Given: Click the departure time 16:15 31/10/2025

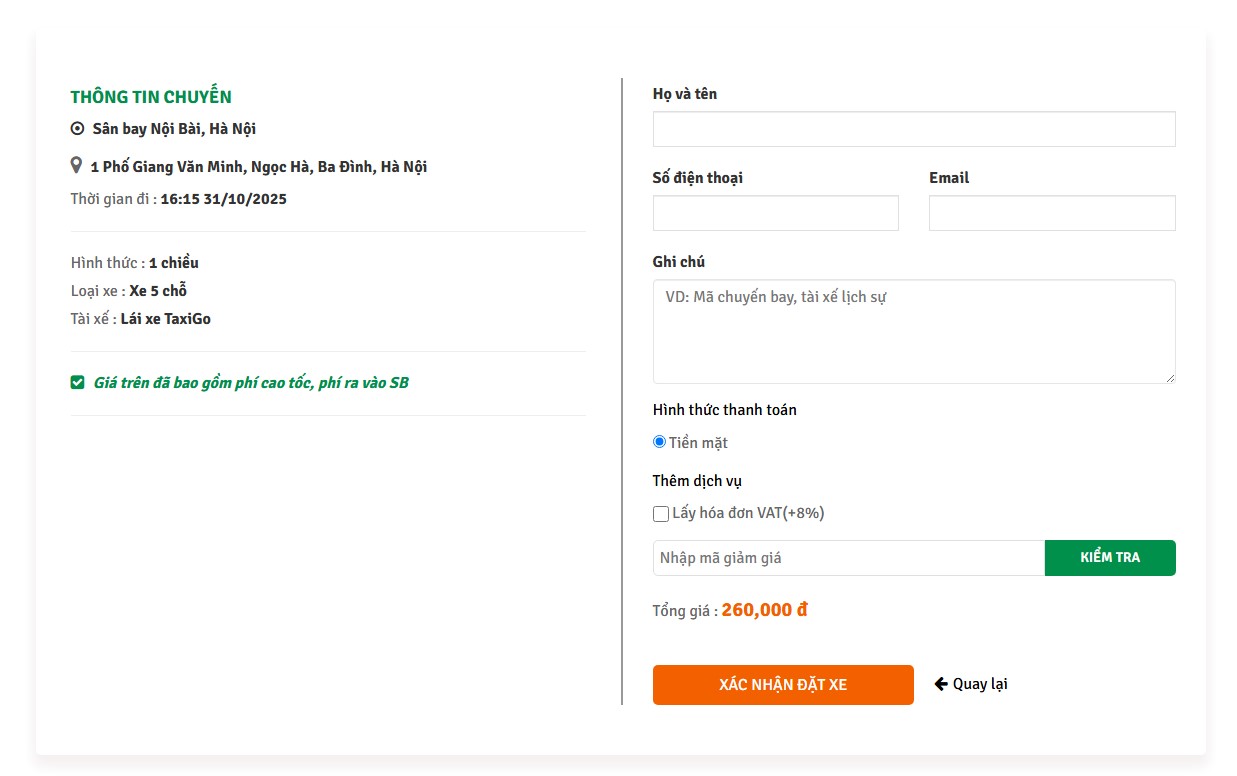Looking at the screenshot, I should 223,199.
